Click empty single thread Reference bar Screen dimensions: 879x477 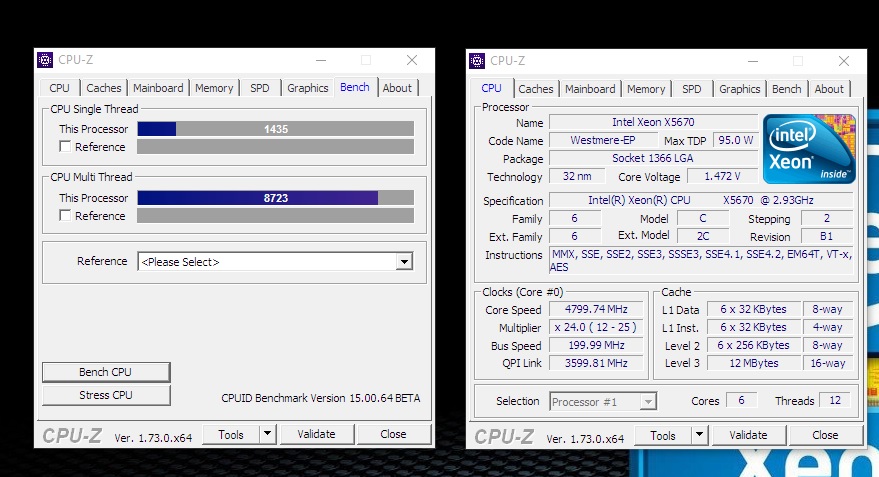coord(276,146)
